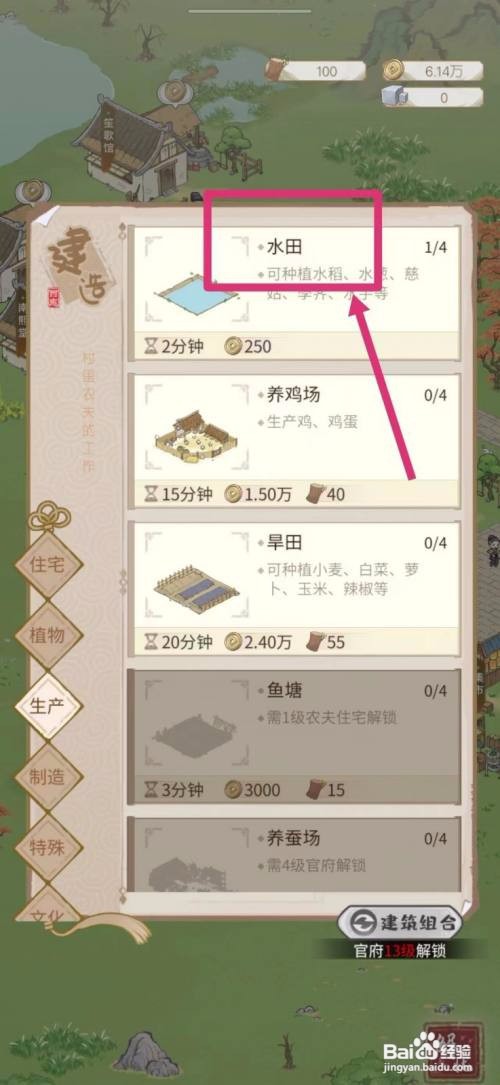Viewport: 500px width, 1085px height.
Task: Click the wood log icon beside 55
Action: [x=315, y=642]
